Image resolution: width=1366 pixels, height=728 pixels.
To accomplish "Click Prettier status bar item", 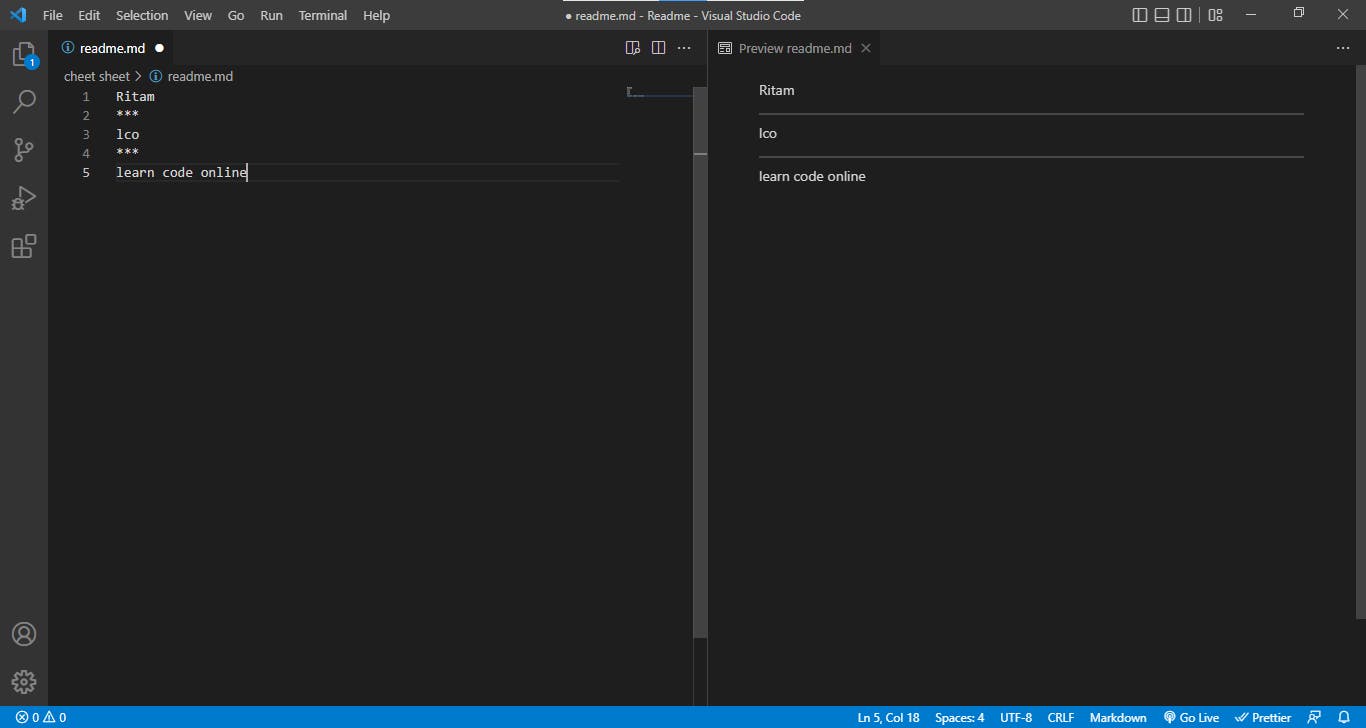I will (1263, 717).
